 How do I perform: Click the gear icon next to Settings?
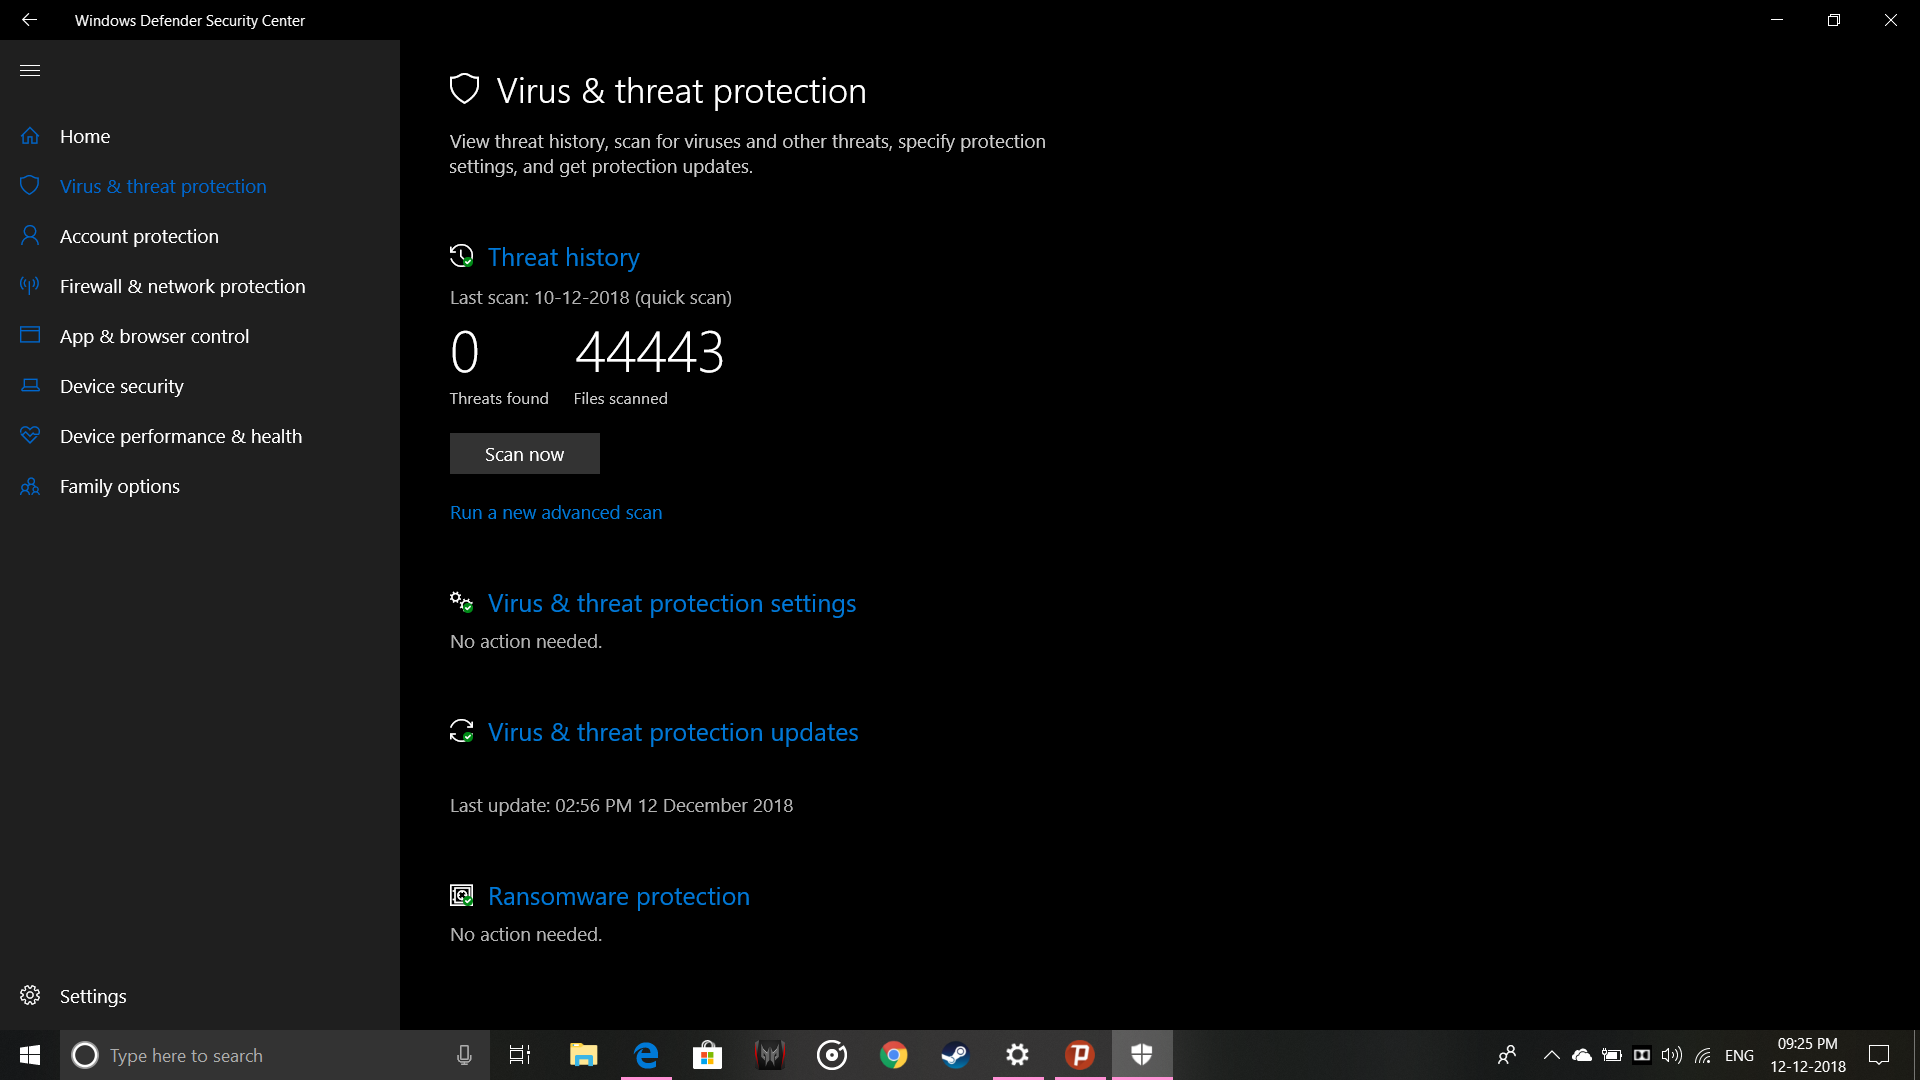pyautogui.click(x=30, y=996)
